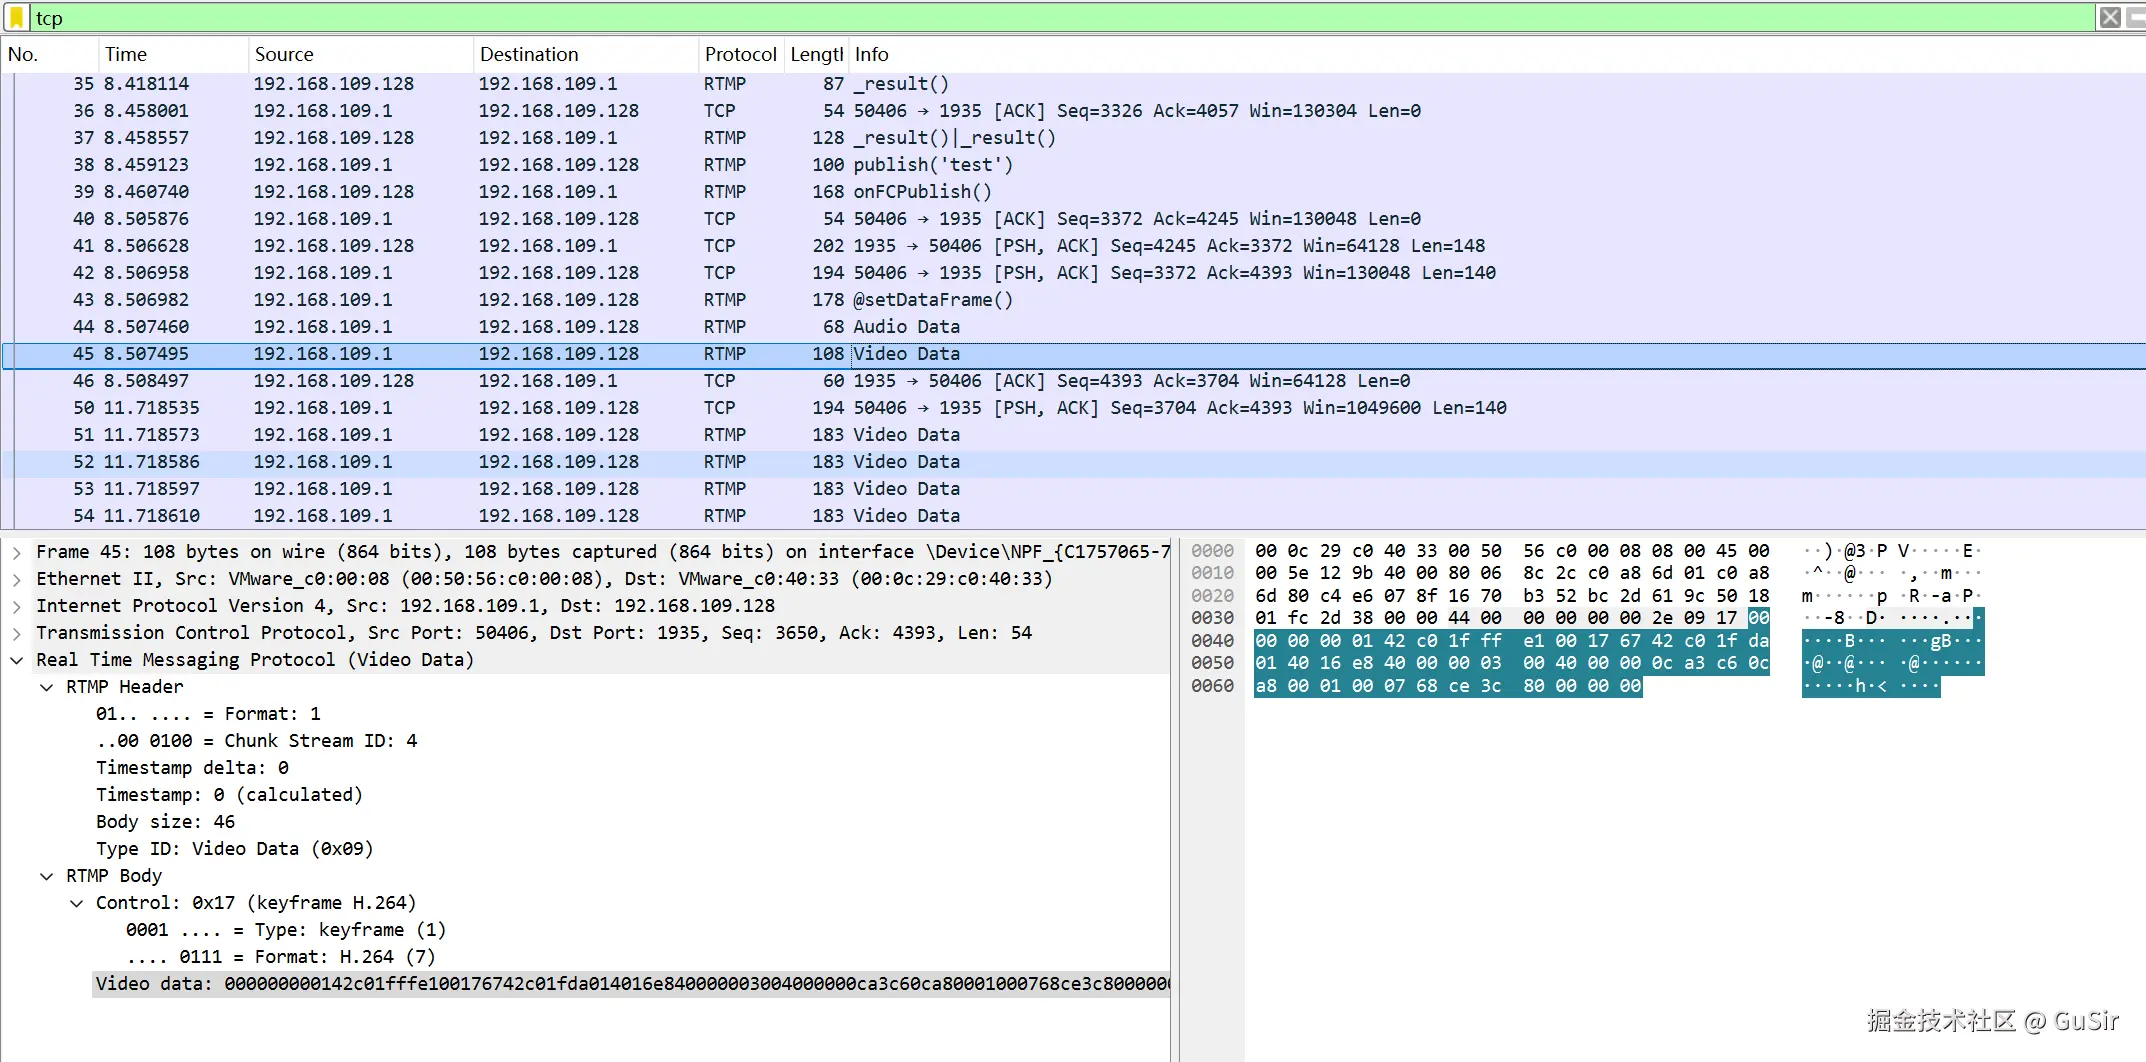Image resolution: width=2146 pixels, height=1062 pixels.
Task: Expand the Ethernet II section
Action: point(17,579)
